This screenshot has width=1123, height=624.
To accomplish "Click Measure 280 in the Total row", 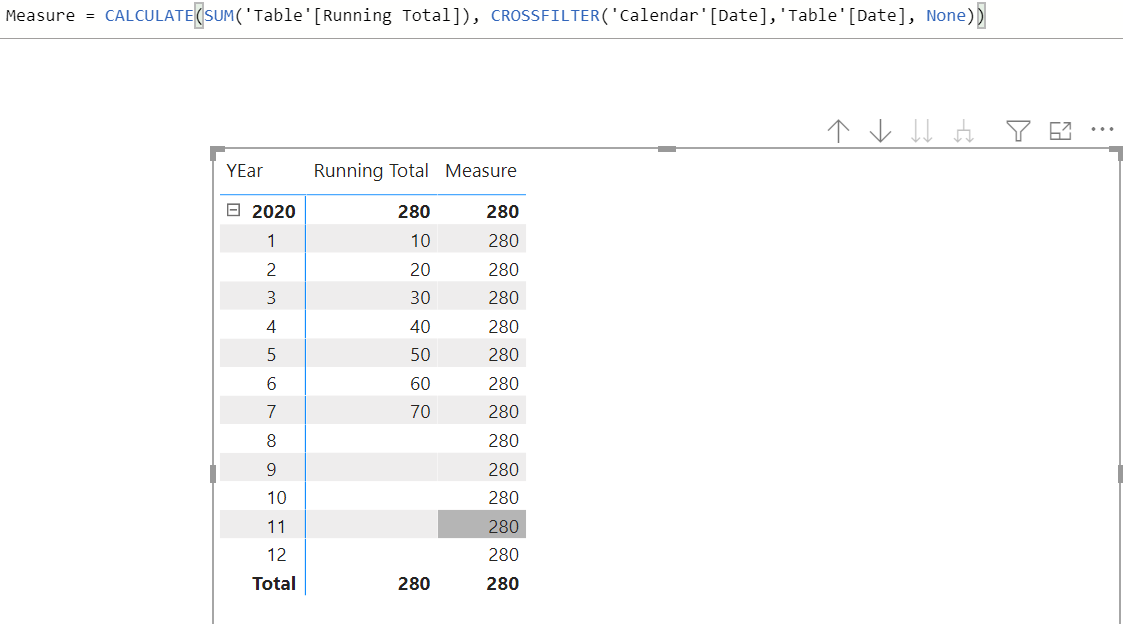I will click(x=503, y=583).
